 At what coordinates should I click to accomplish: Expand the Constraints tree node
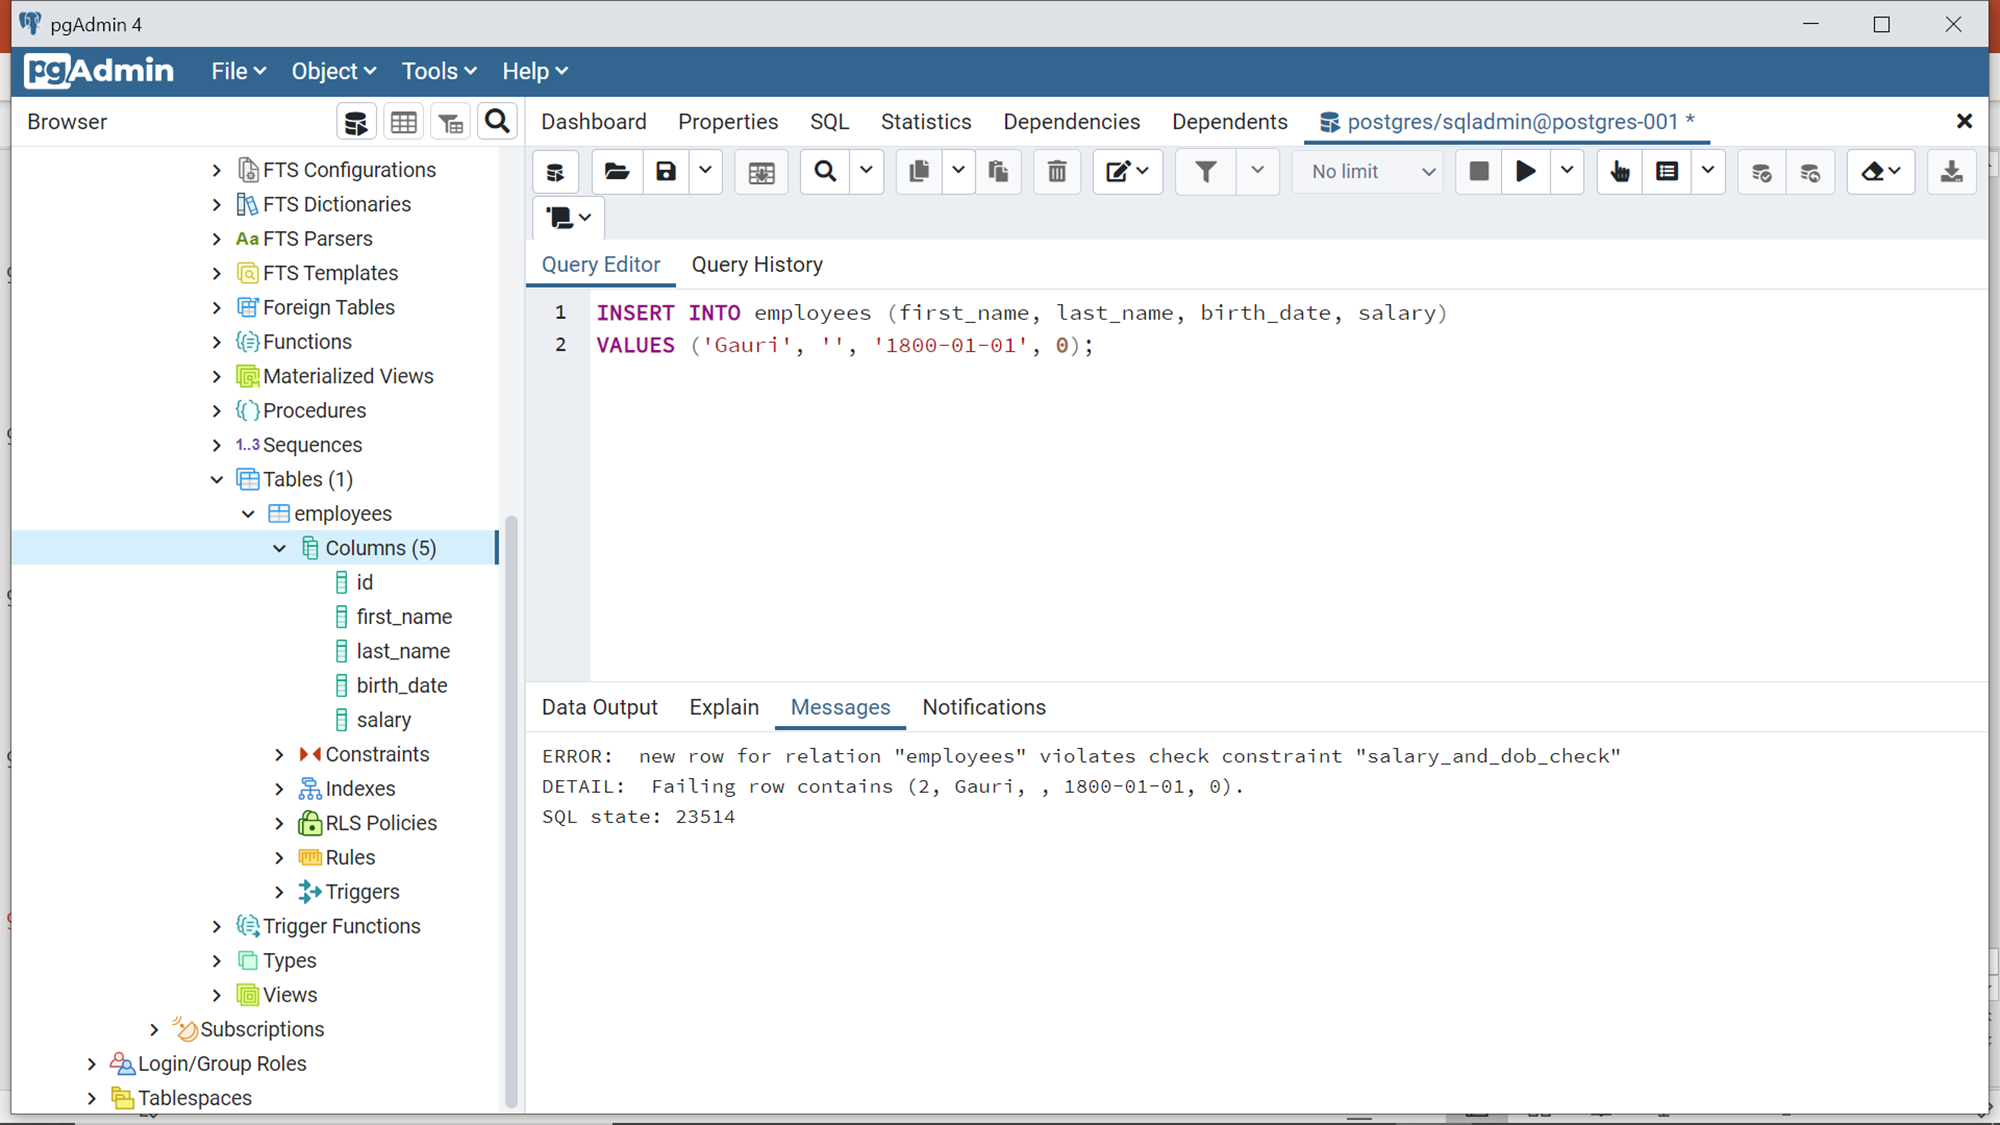(280, 755)
